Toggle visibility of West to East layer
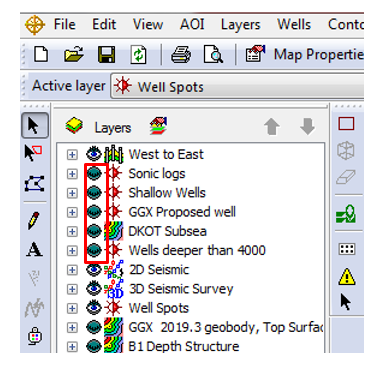 coord(94,154)
